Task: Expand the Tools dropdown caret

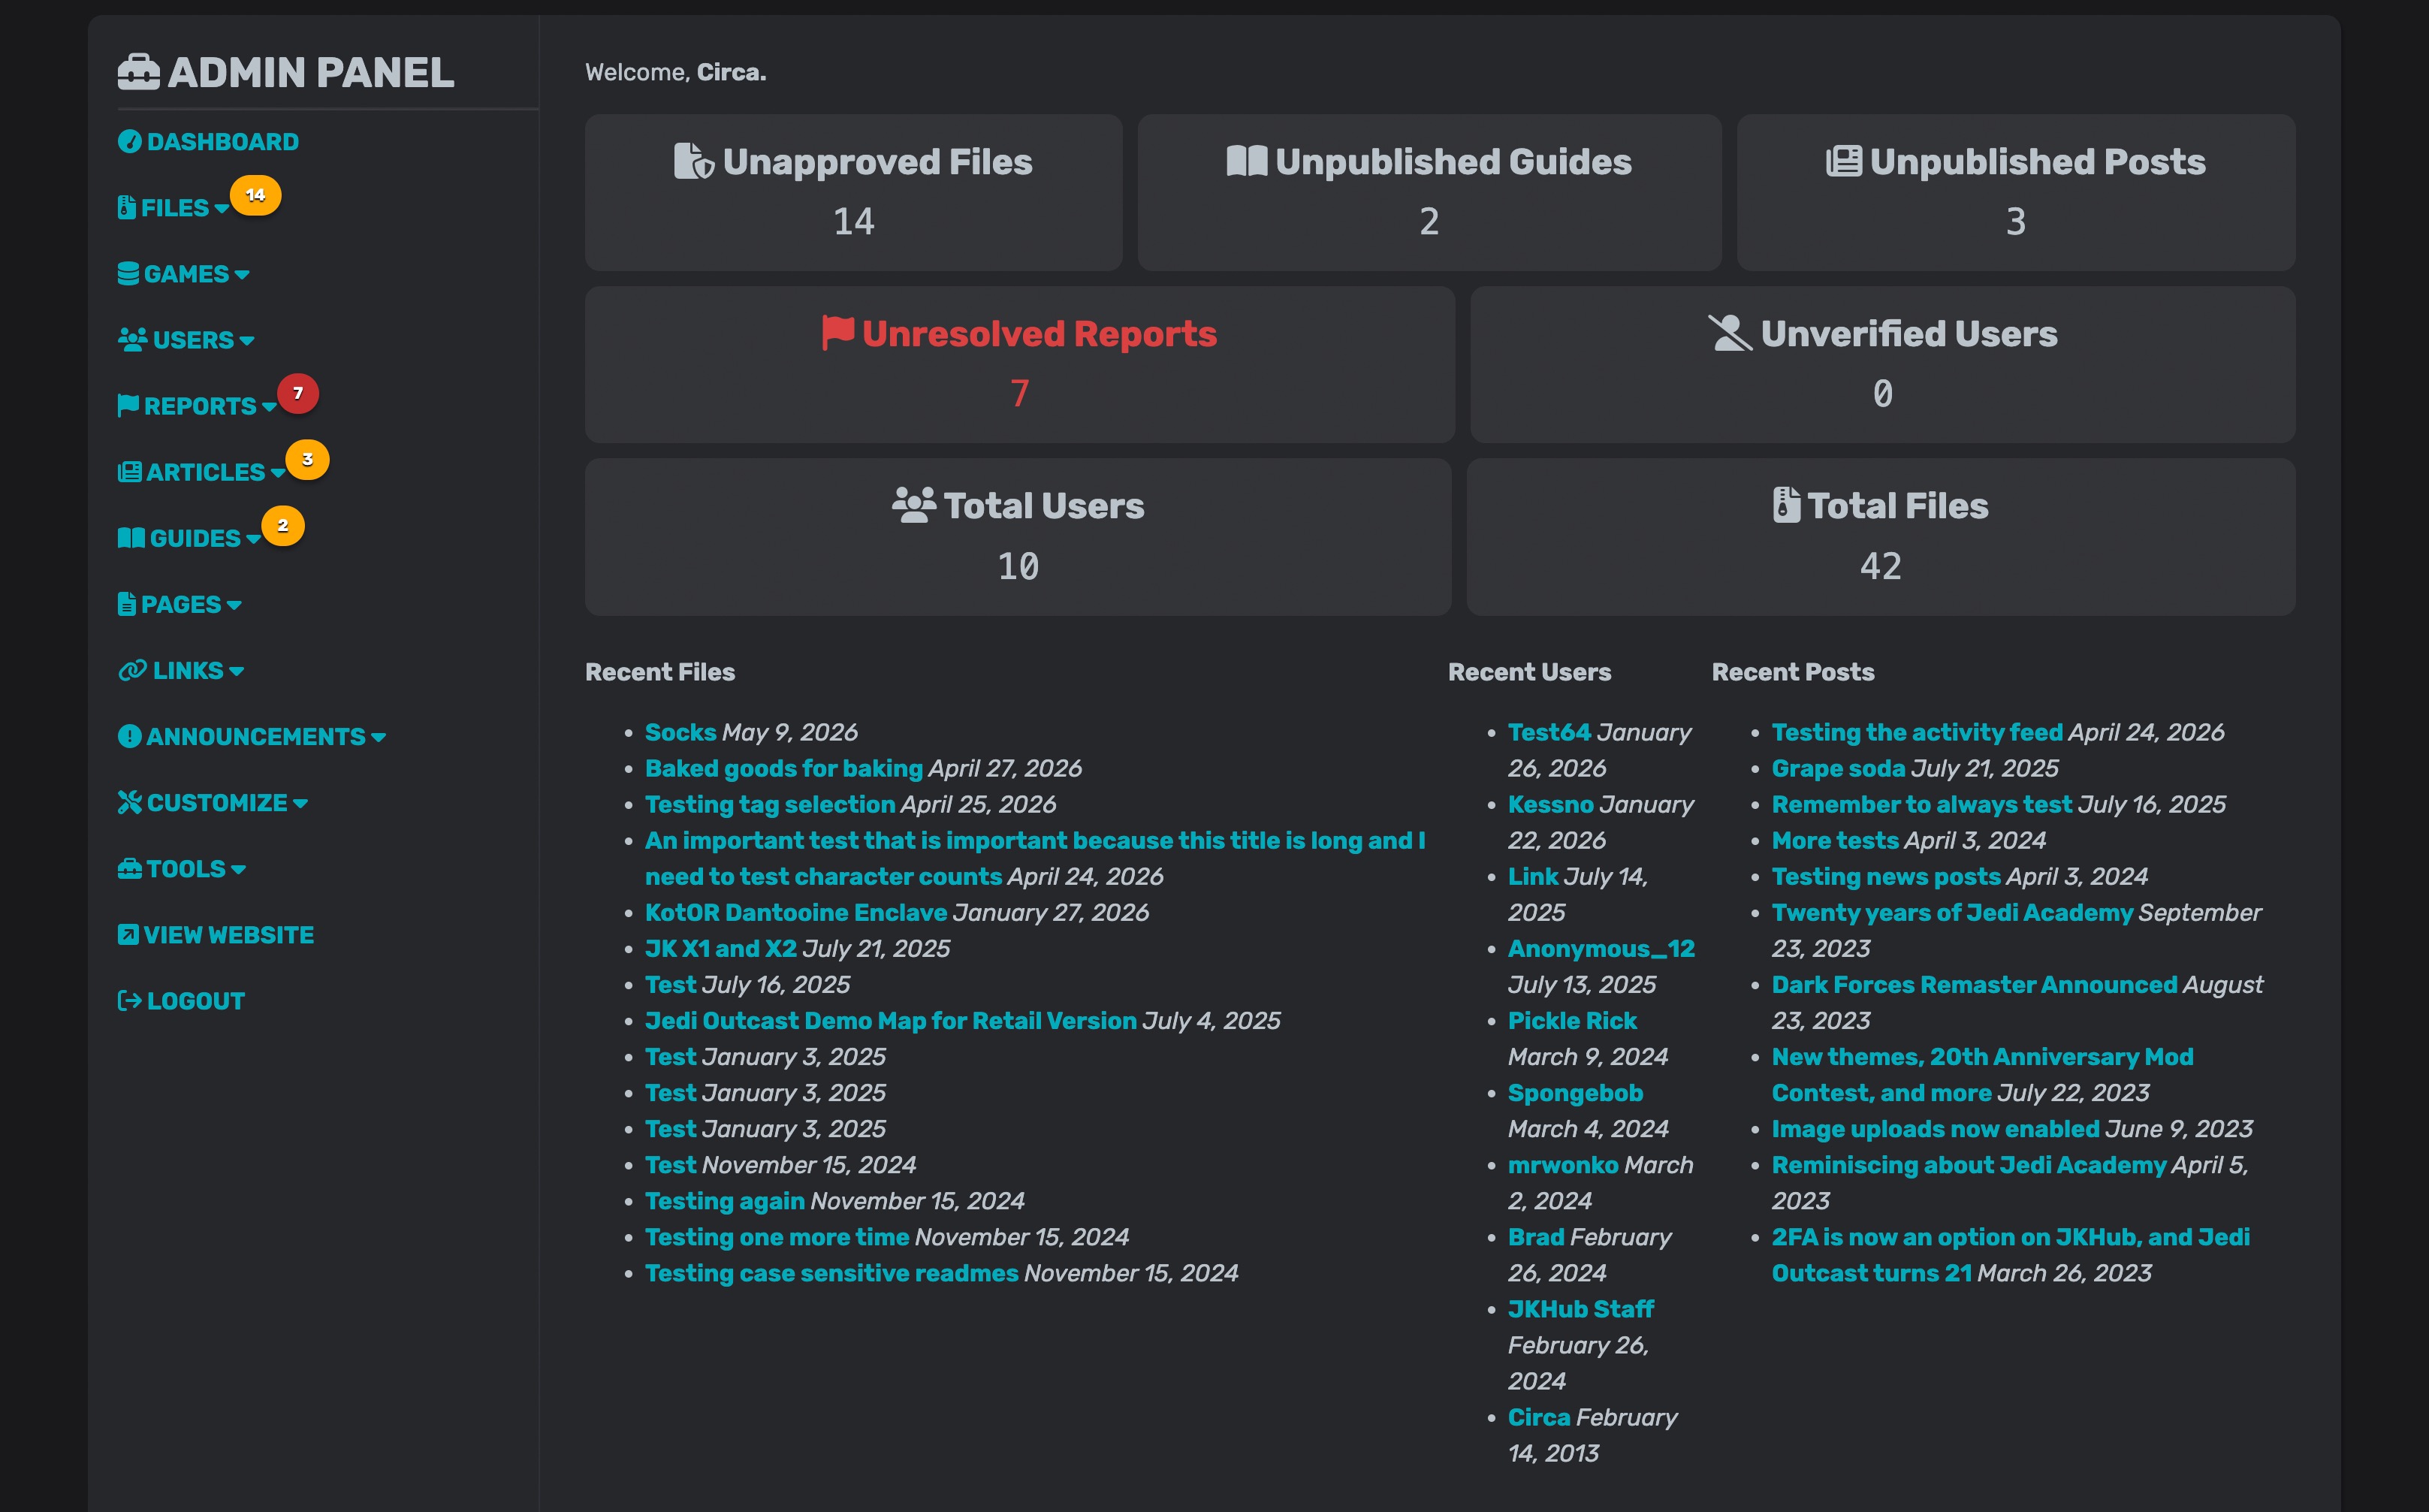Action: tap(238, 869)
